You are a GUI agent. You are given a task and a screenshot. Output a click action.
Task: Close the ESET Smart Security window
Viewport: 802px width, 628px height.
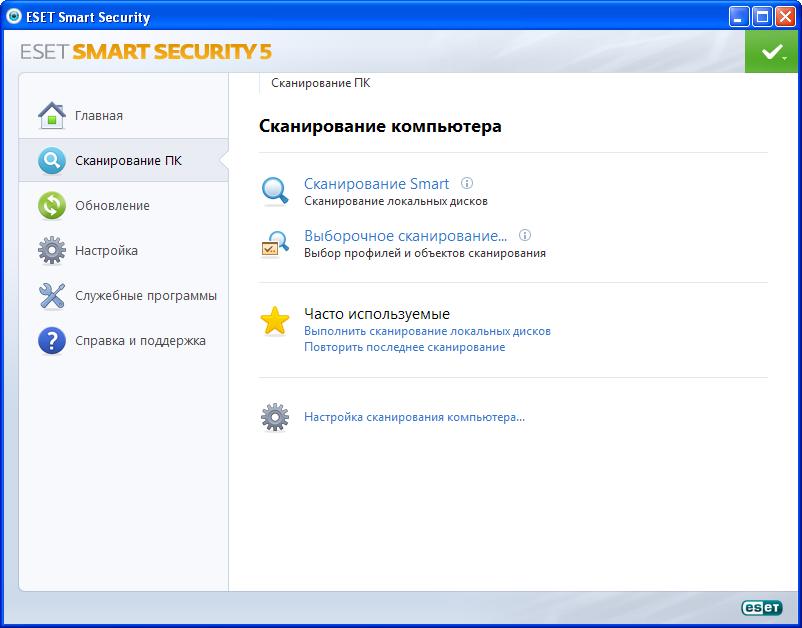[x=785, y=18]
